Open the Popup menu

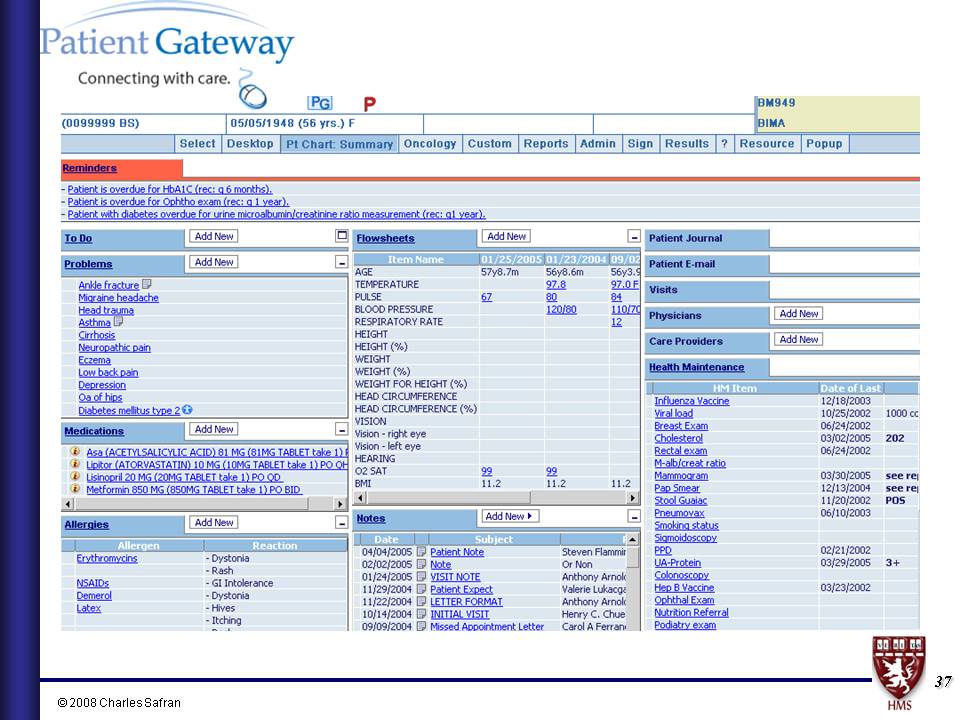pyautogui.click(x=824, y=143)
